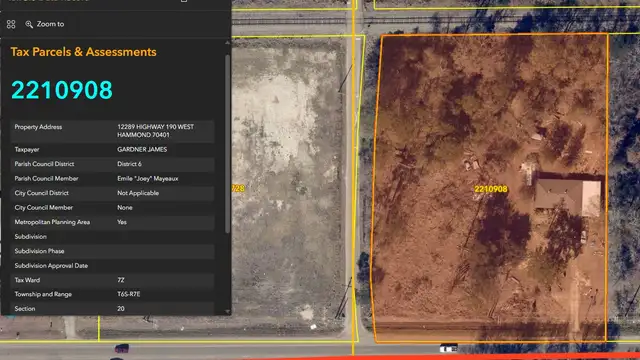Click the 2210908 parcel label on the map
Image resolution: width=640 pixels, height=360 pixels.
(491, 189)
